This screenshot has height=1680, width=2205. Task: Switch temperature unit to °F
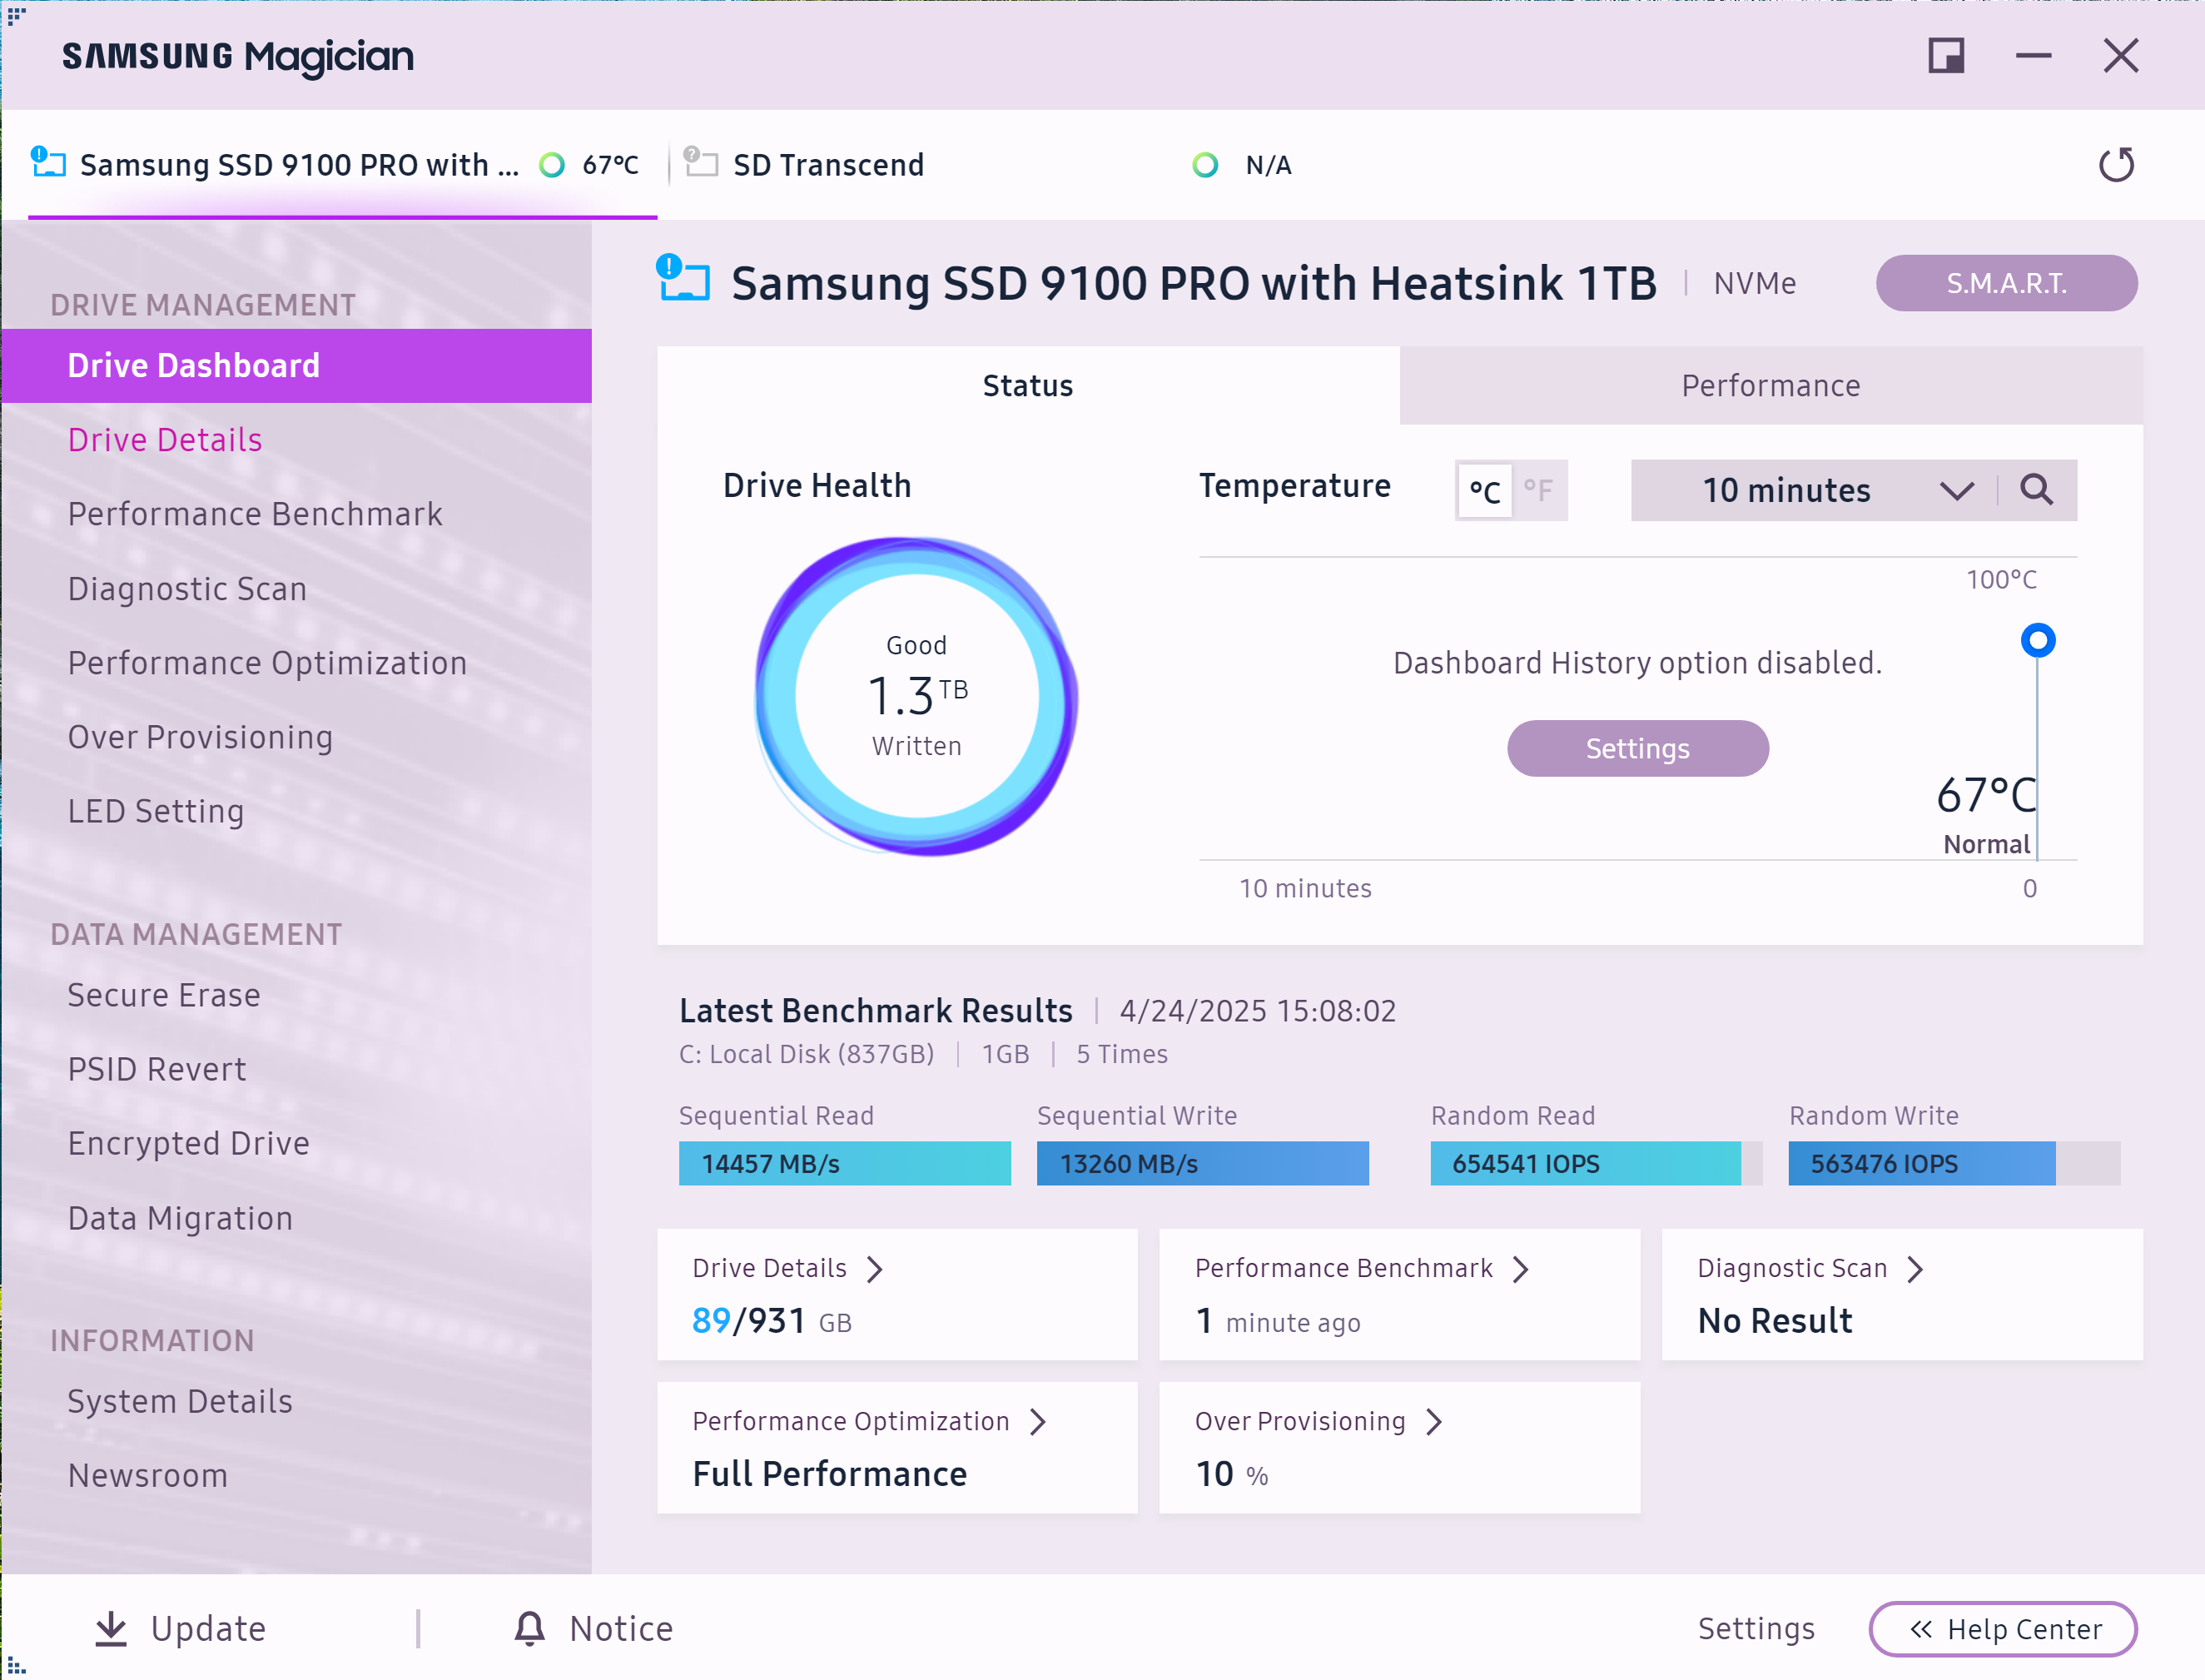tap(1538, 490)
